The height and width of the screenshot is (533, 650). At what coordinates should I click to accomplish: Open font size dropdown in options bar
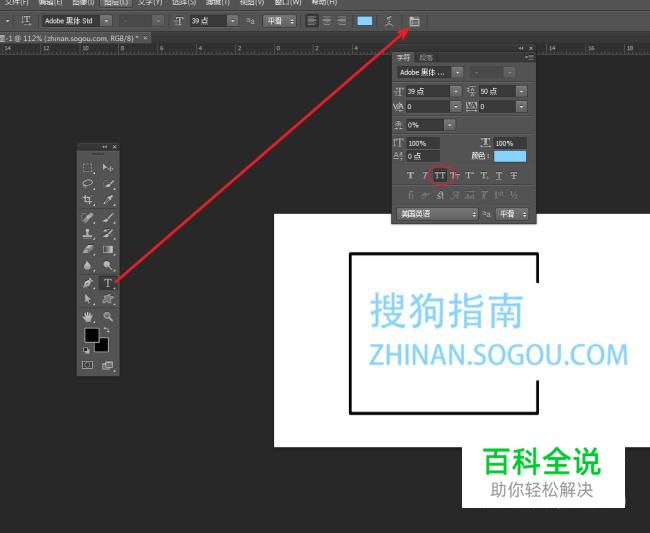click(233, 21)
